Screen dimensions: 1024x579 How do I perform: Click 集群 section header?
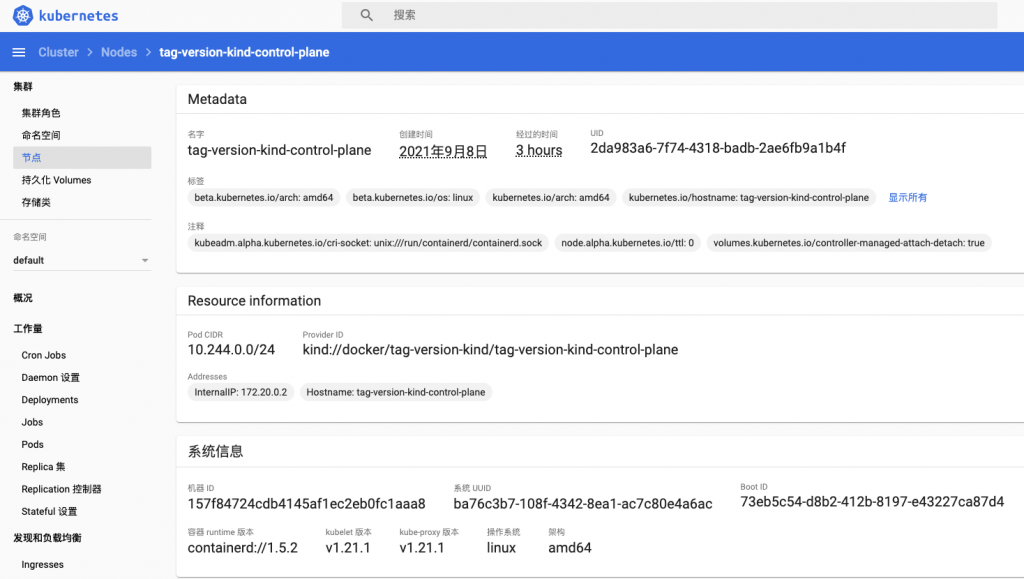tap(23, 86)
